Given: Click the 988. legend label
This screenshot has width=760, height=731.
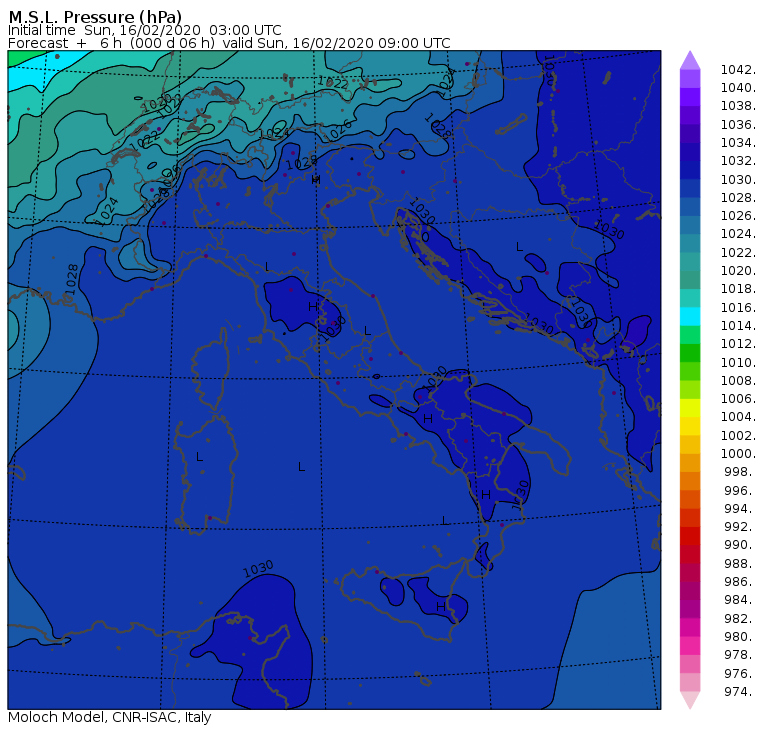Looking at the screenshot, I should 740,563.
